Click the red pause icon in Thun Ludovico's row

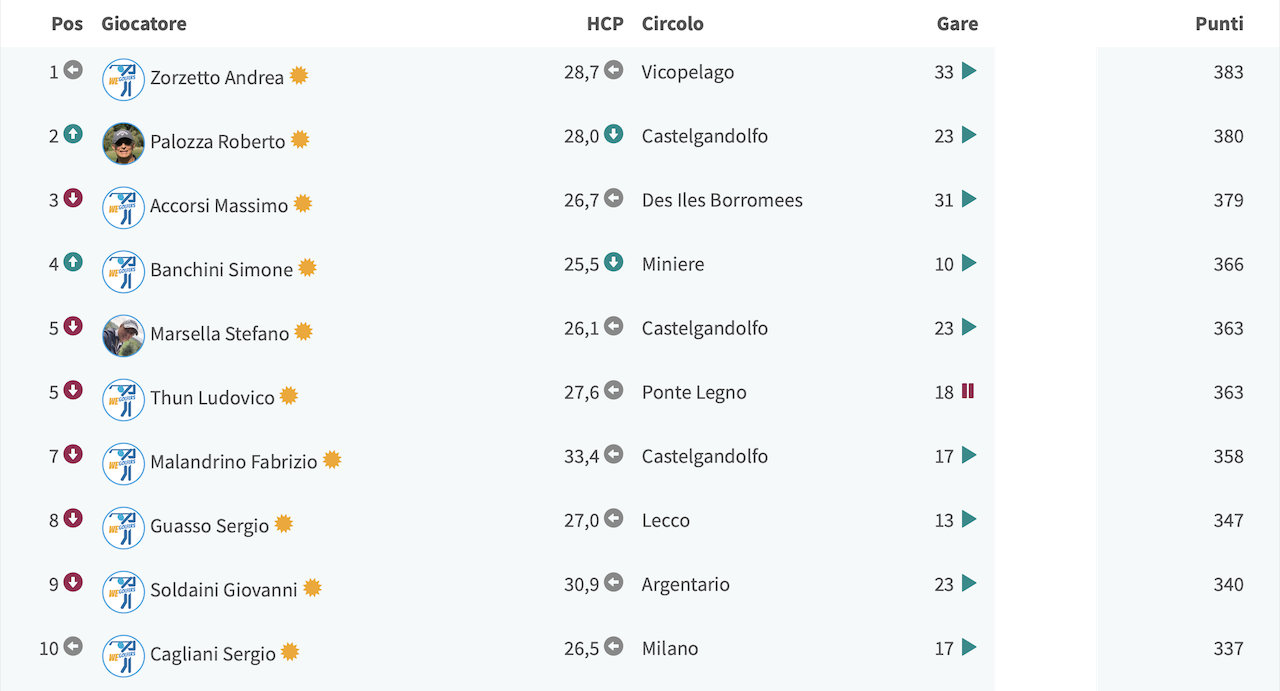967,391
